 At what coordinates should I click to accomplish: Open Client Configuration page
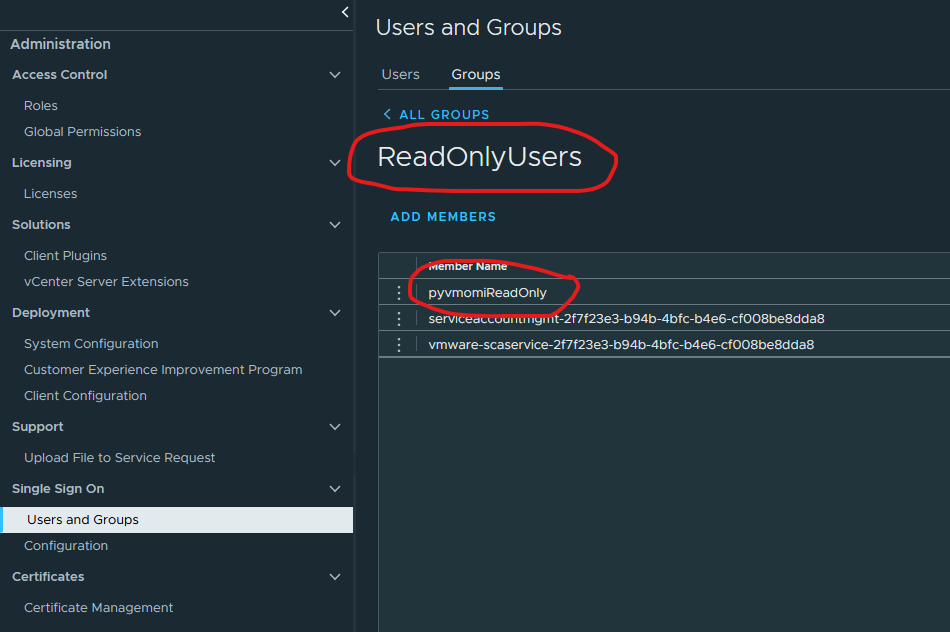tap(85, 396)
